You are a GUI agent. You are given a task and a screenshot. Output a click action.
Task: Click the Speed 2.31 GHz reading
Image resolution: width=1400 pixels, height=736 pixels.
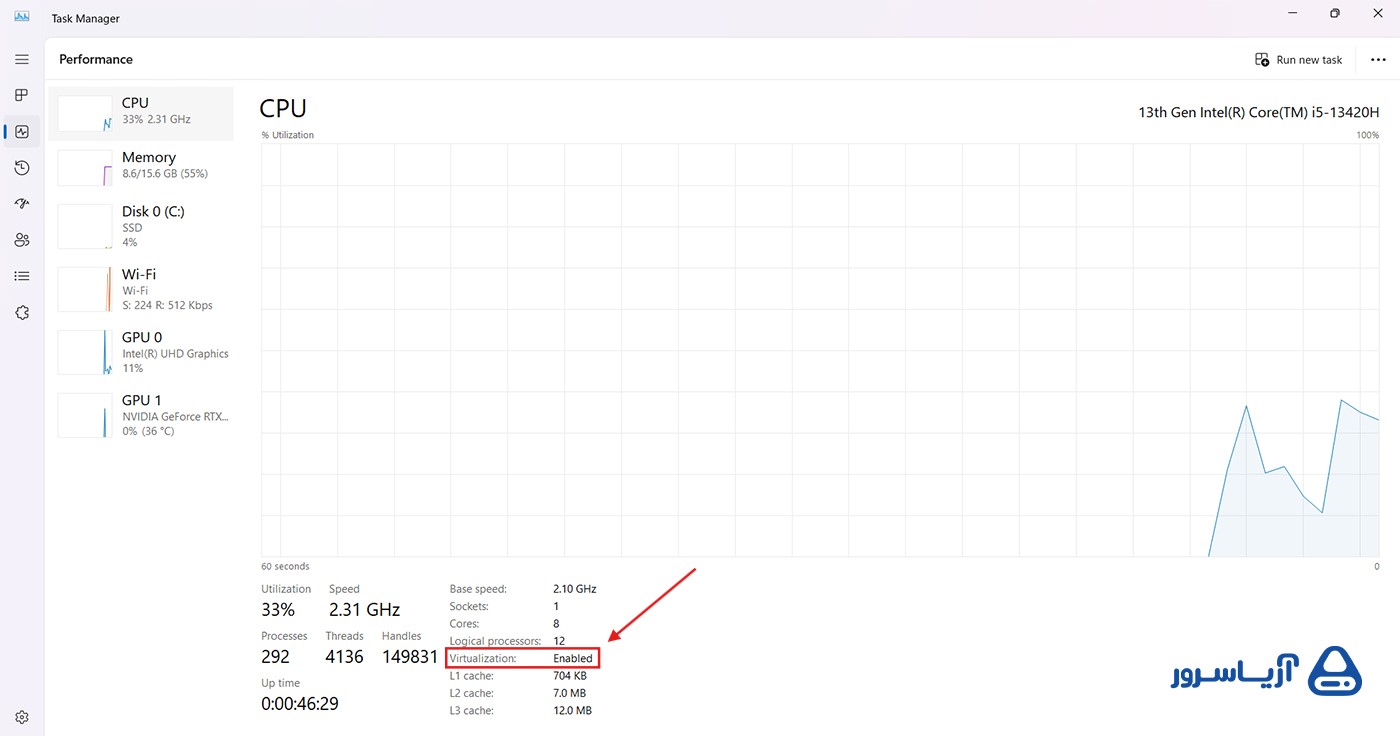tap(365, 610)
